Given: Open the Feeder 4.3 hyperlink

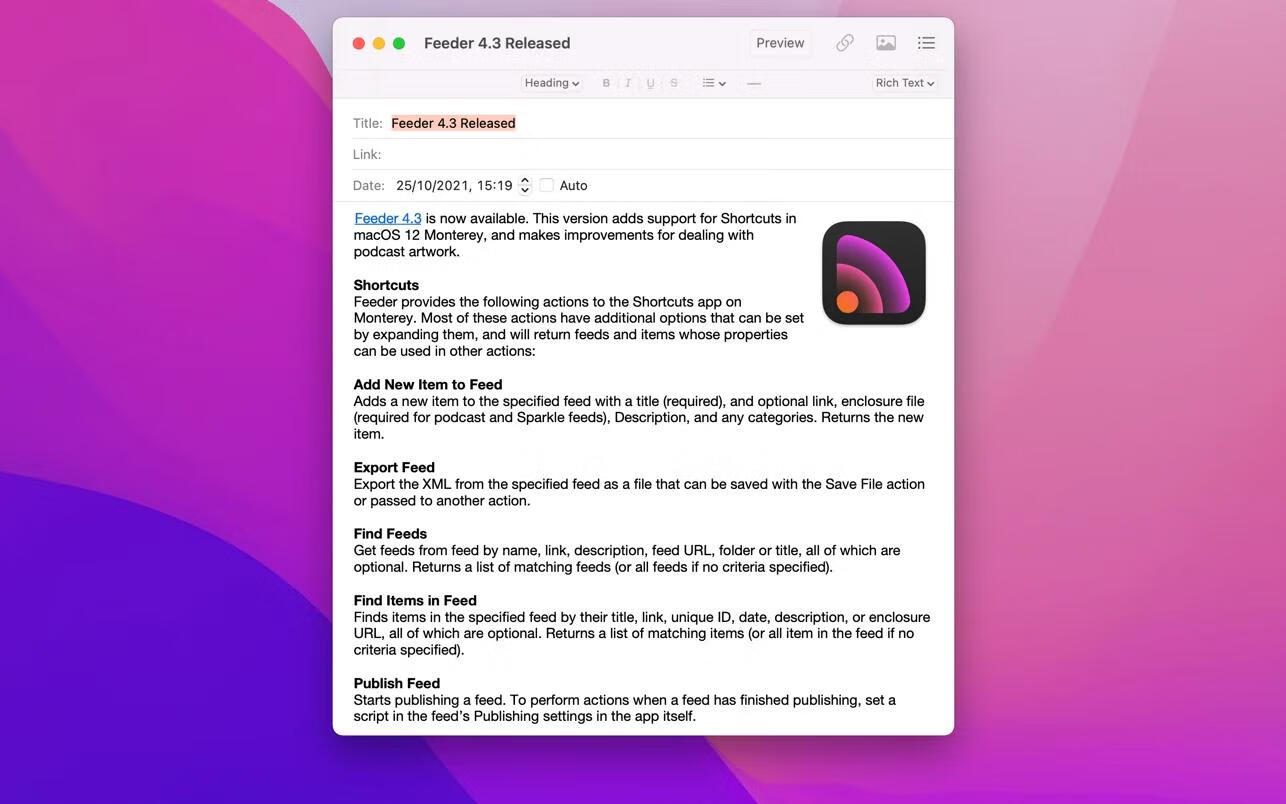Looking at the screenshot, I should (388, 218).
